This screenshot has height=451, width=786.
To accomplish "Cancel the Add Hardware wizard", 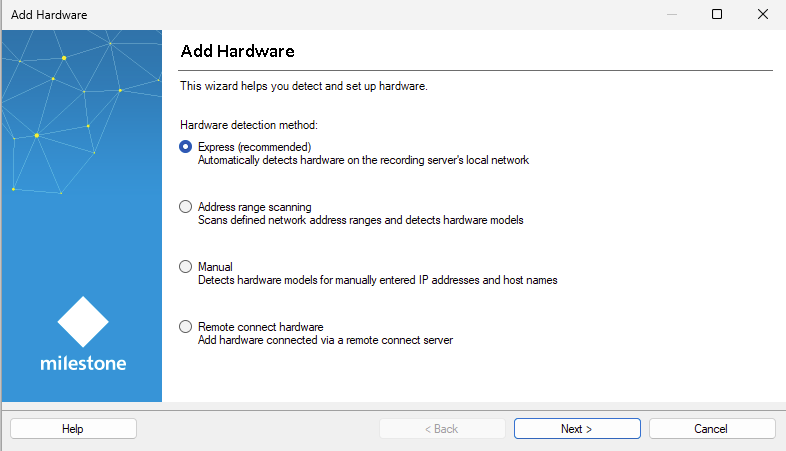I will [x=712, y=429].
